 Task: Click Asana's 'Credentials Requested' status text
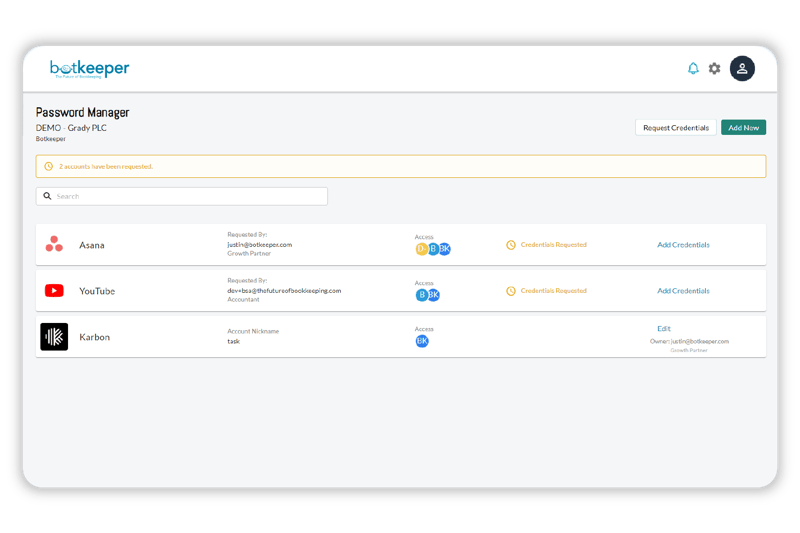tap(554, 245)
